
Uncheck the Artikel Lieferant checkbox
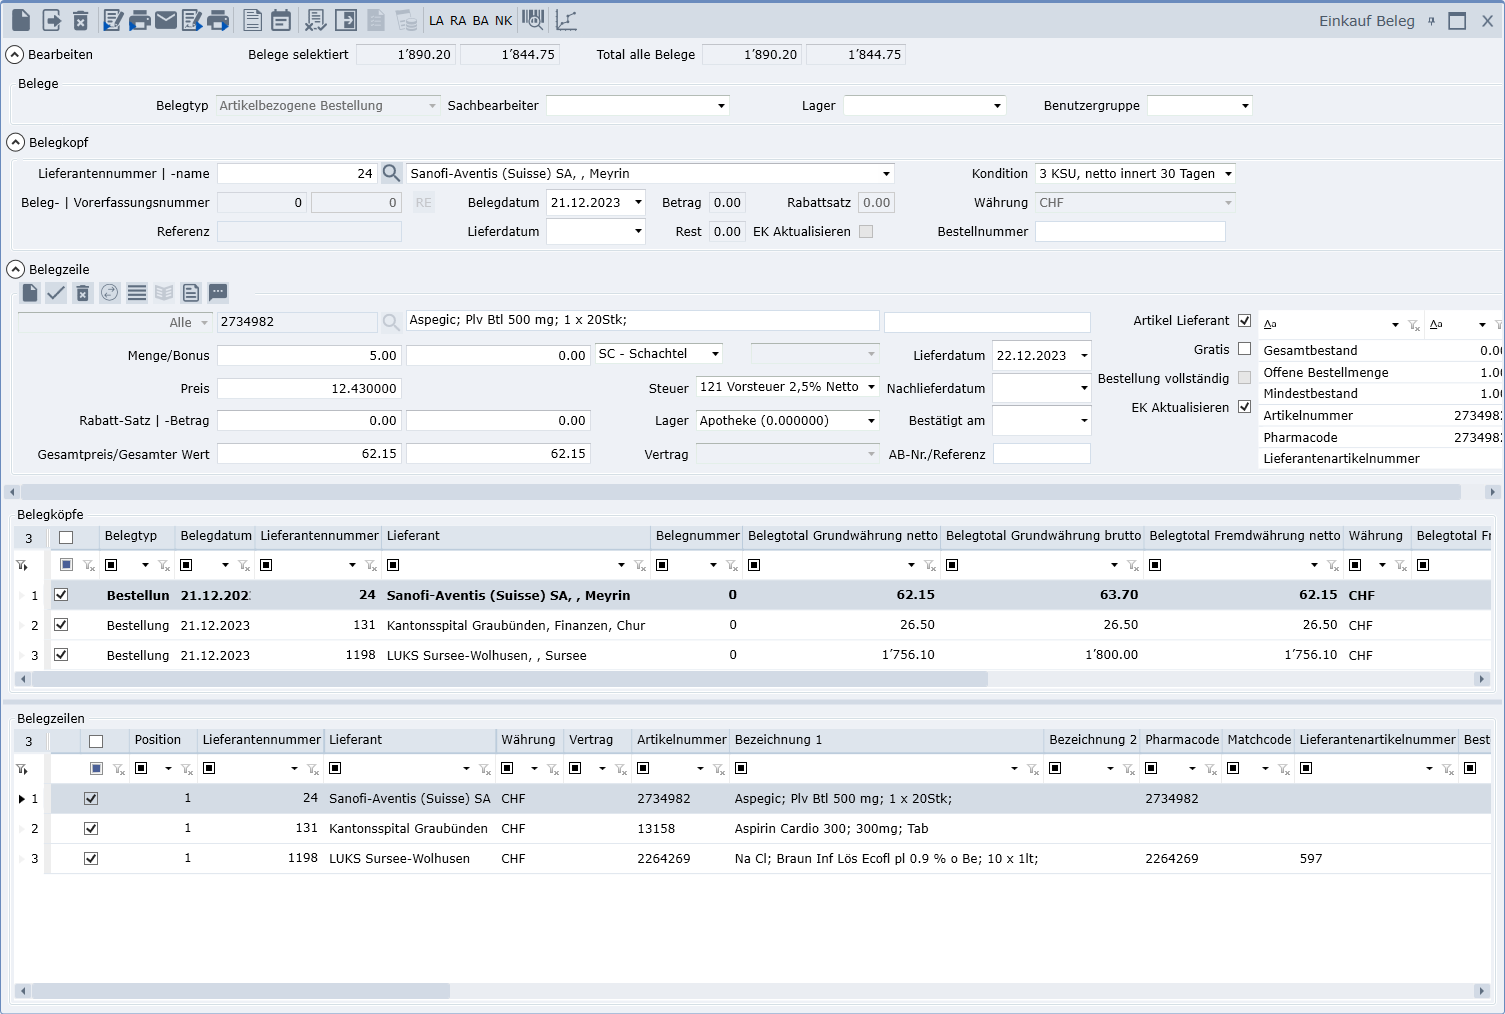pos(1244,321)
